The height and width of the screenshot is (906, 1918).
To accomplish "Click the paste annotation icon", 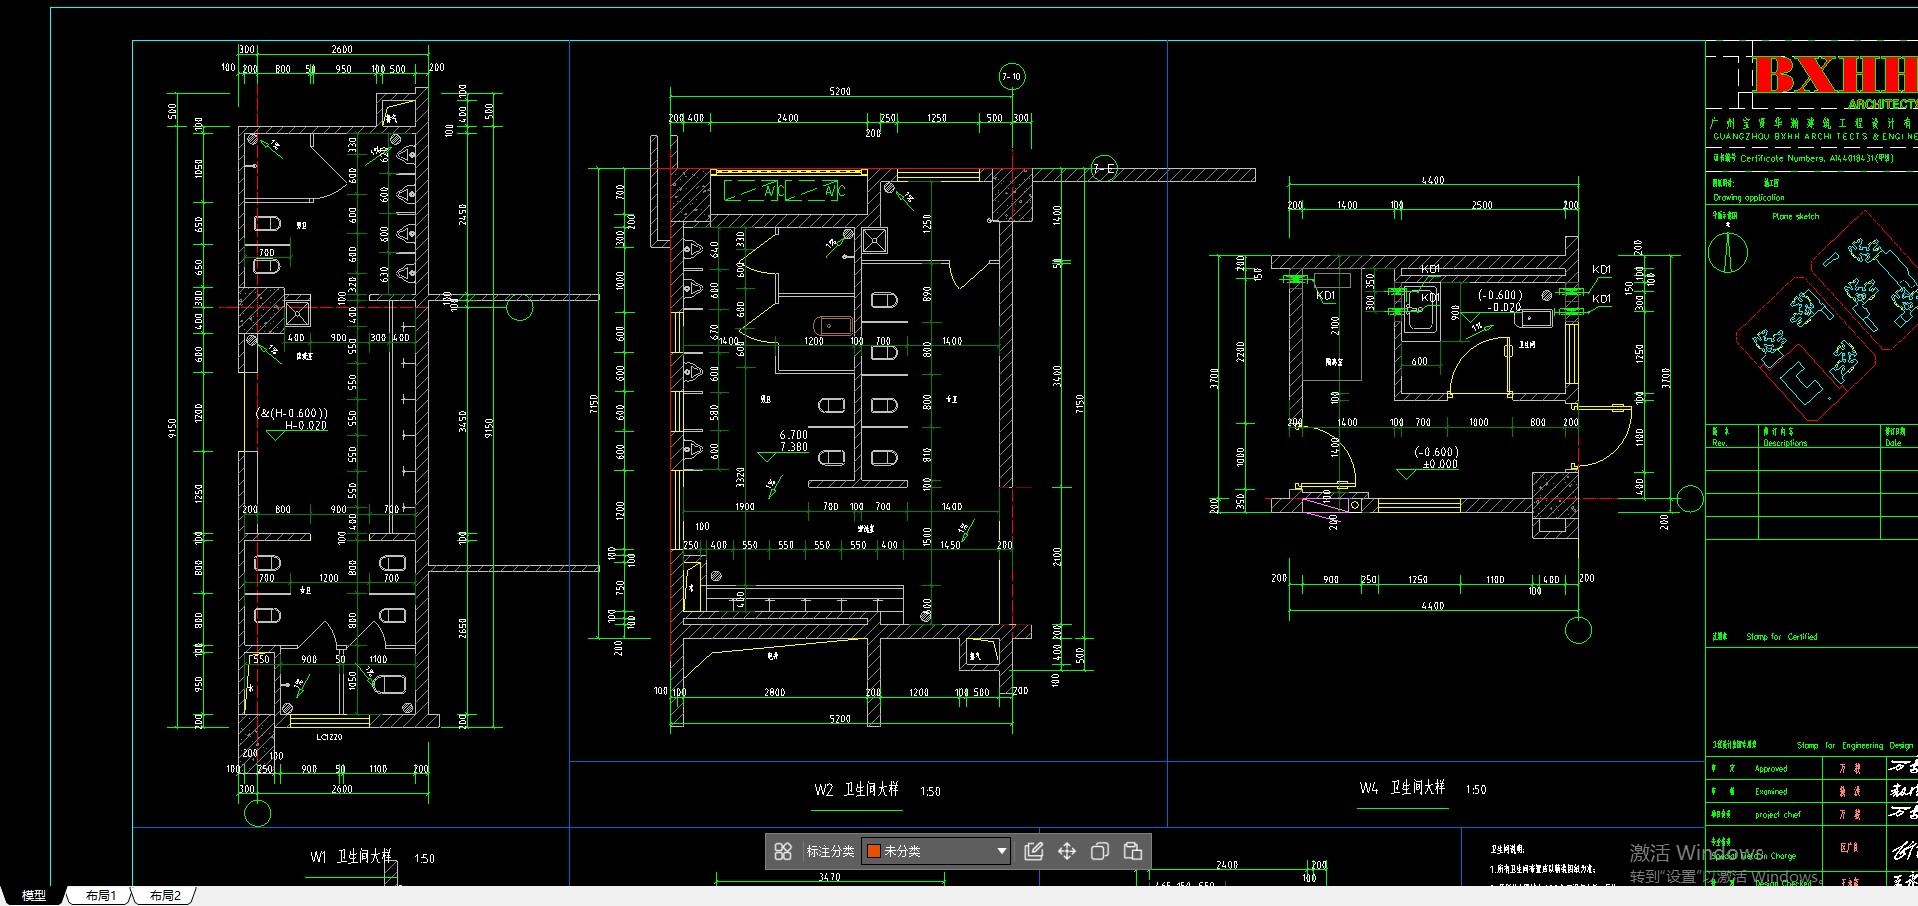I will click(1133, 851).
